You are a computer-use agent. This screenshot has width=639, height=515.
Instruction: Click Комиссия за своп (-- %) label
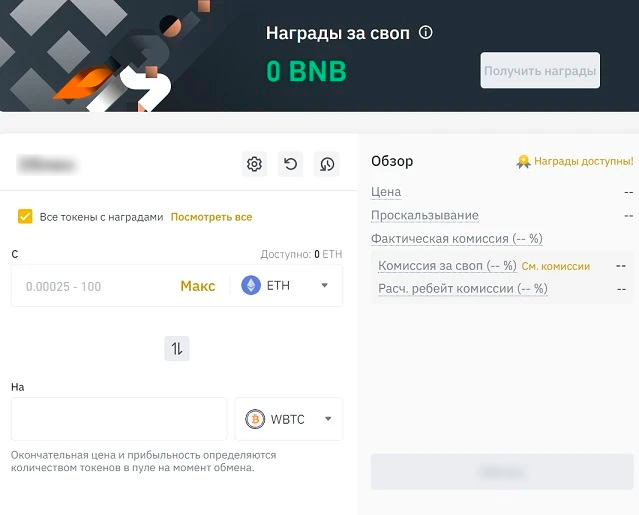pyautogui.click(x=447, y=266)
